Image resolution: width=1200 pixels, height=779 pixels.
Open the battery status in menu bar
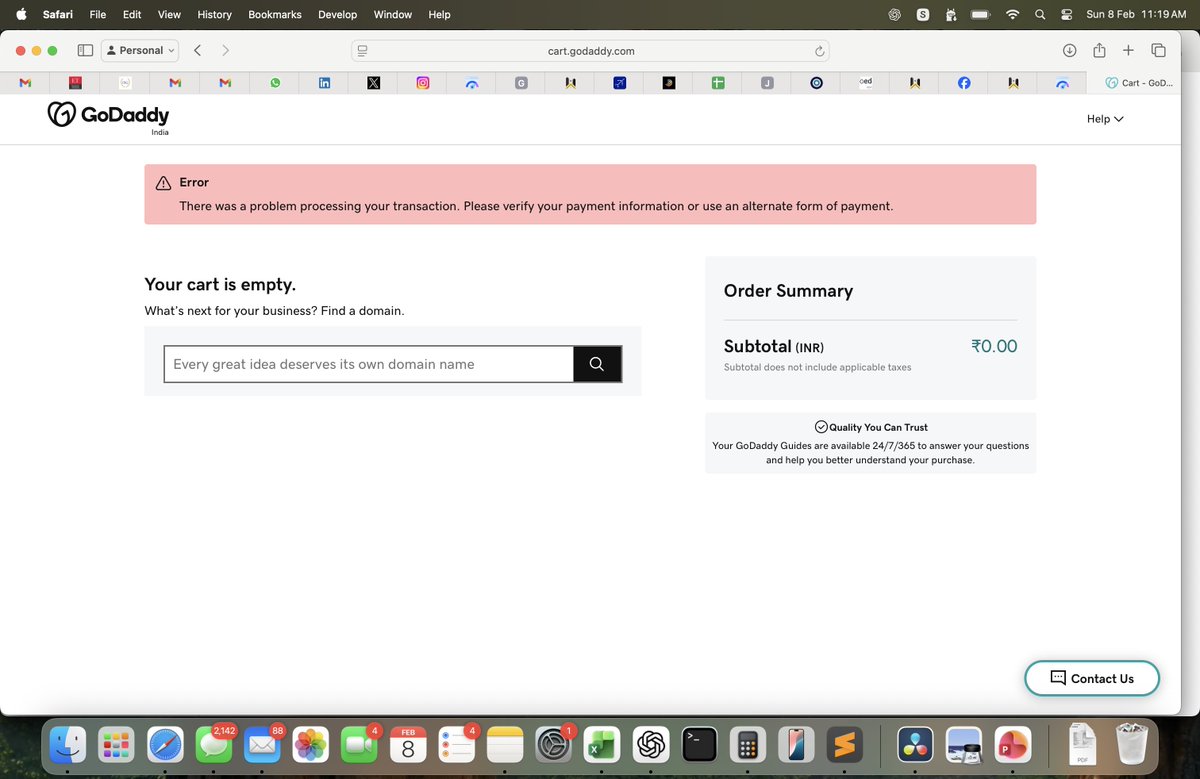pyautogui.click(x=981, y=14)
